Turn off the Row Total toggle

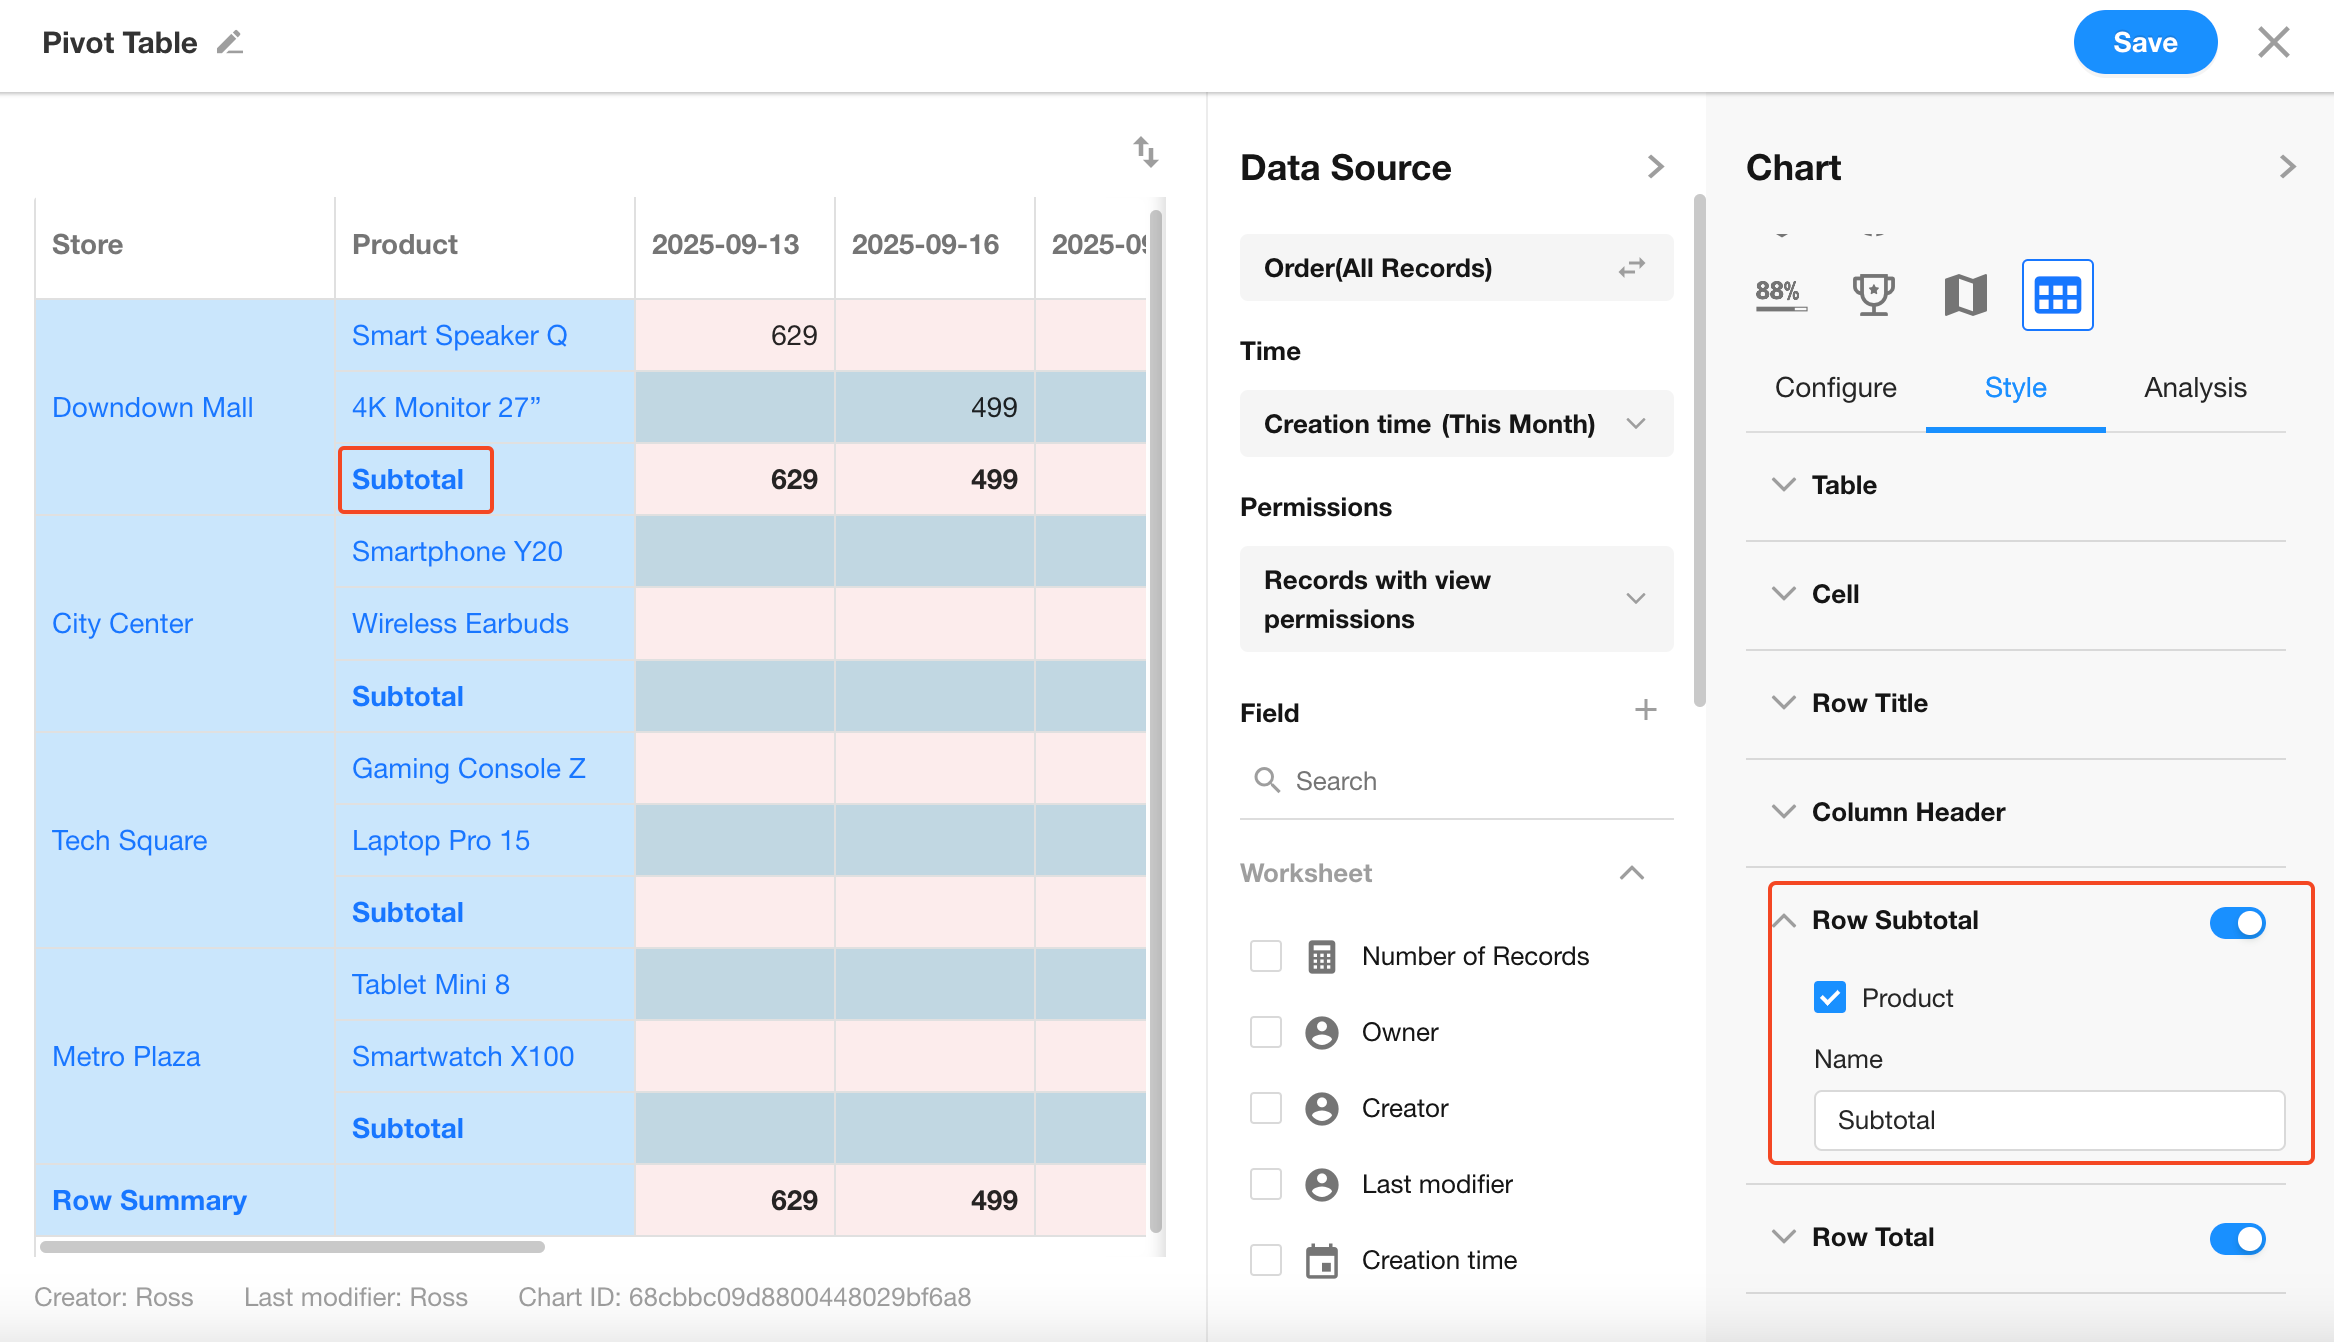click(2237, 1238)
